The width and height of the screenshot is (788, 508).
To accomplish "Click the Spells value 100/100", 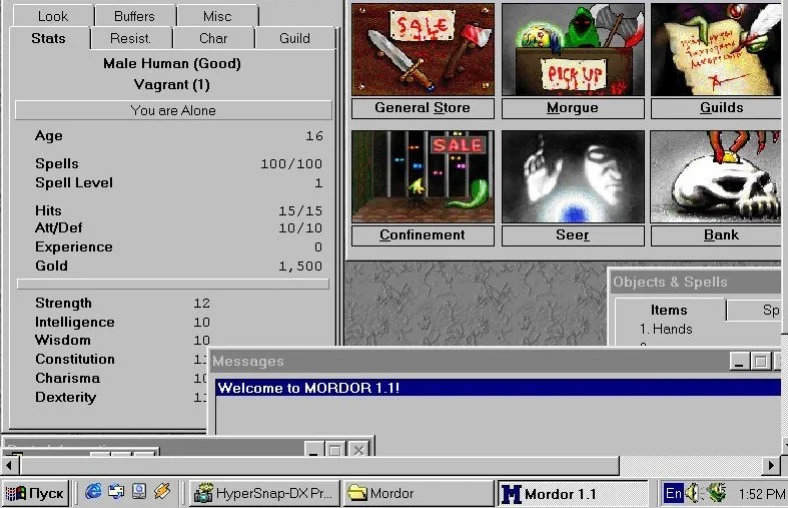I will click(291, 164).
